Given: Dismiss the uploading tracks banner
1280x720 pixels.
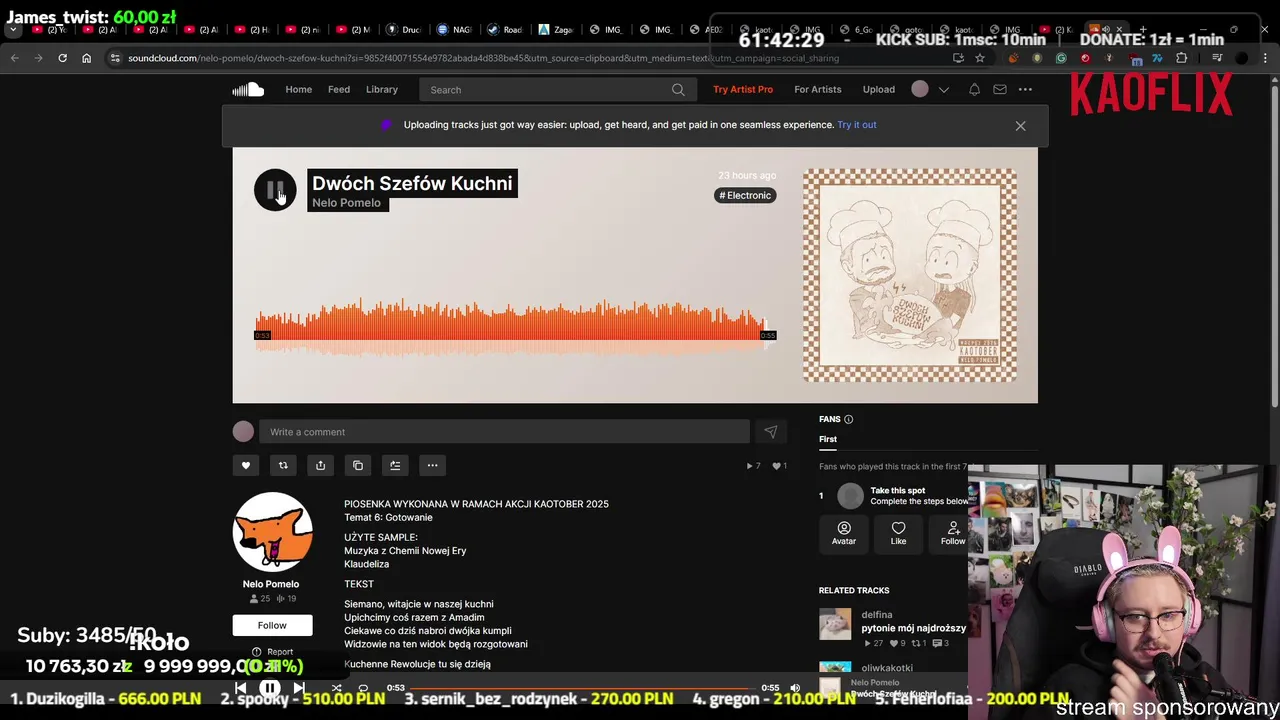Looking at the screenshot, I should pyautogui.click(x=1020, y=126).
